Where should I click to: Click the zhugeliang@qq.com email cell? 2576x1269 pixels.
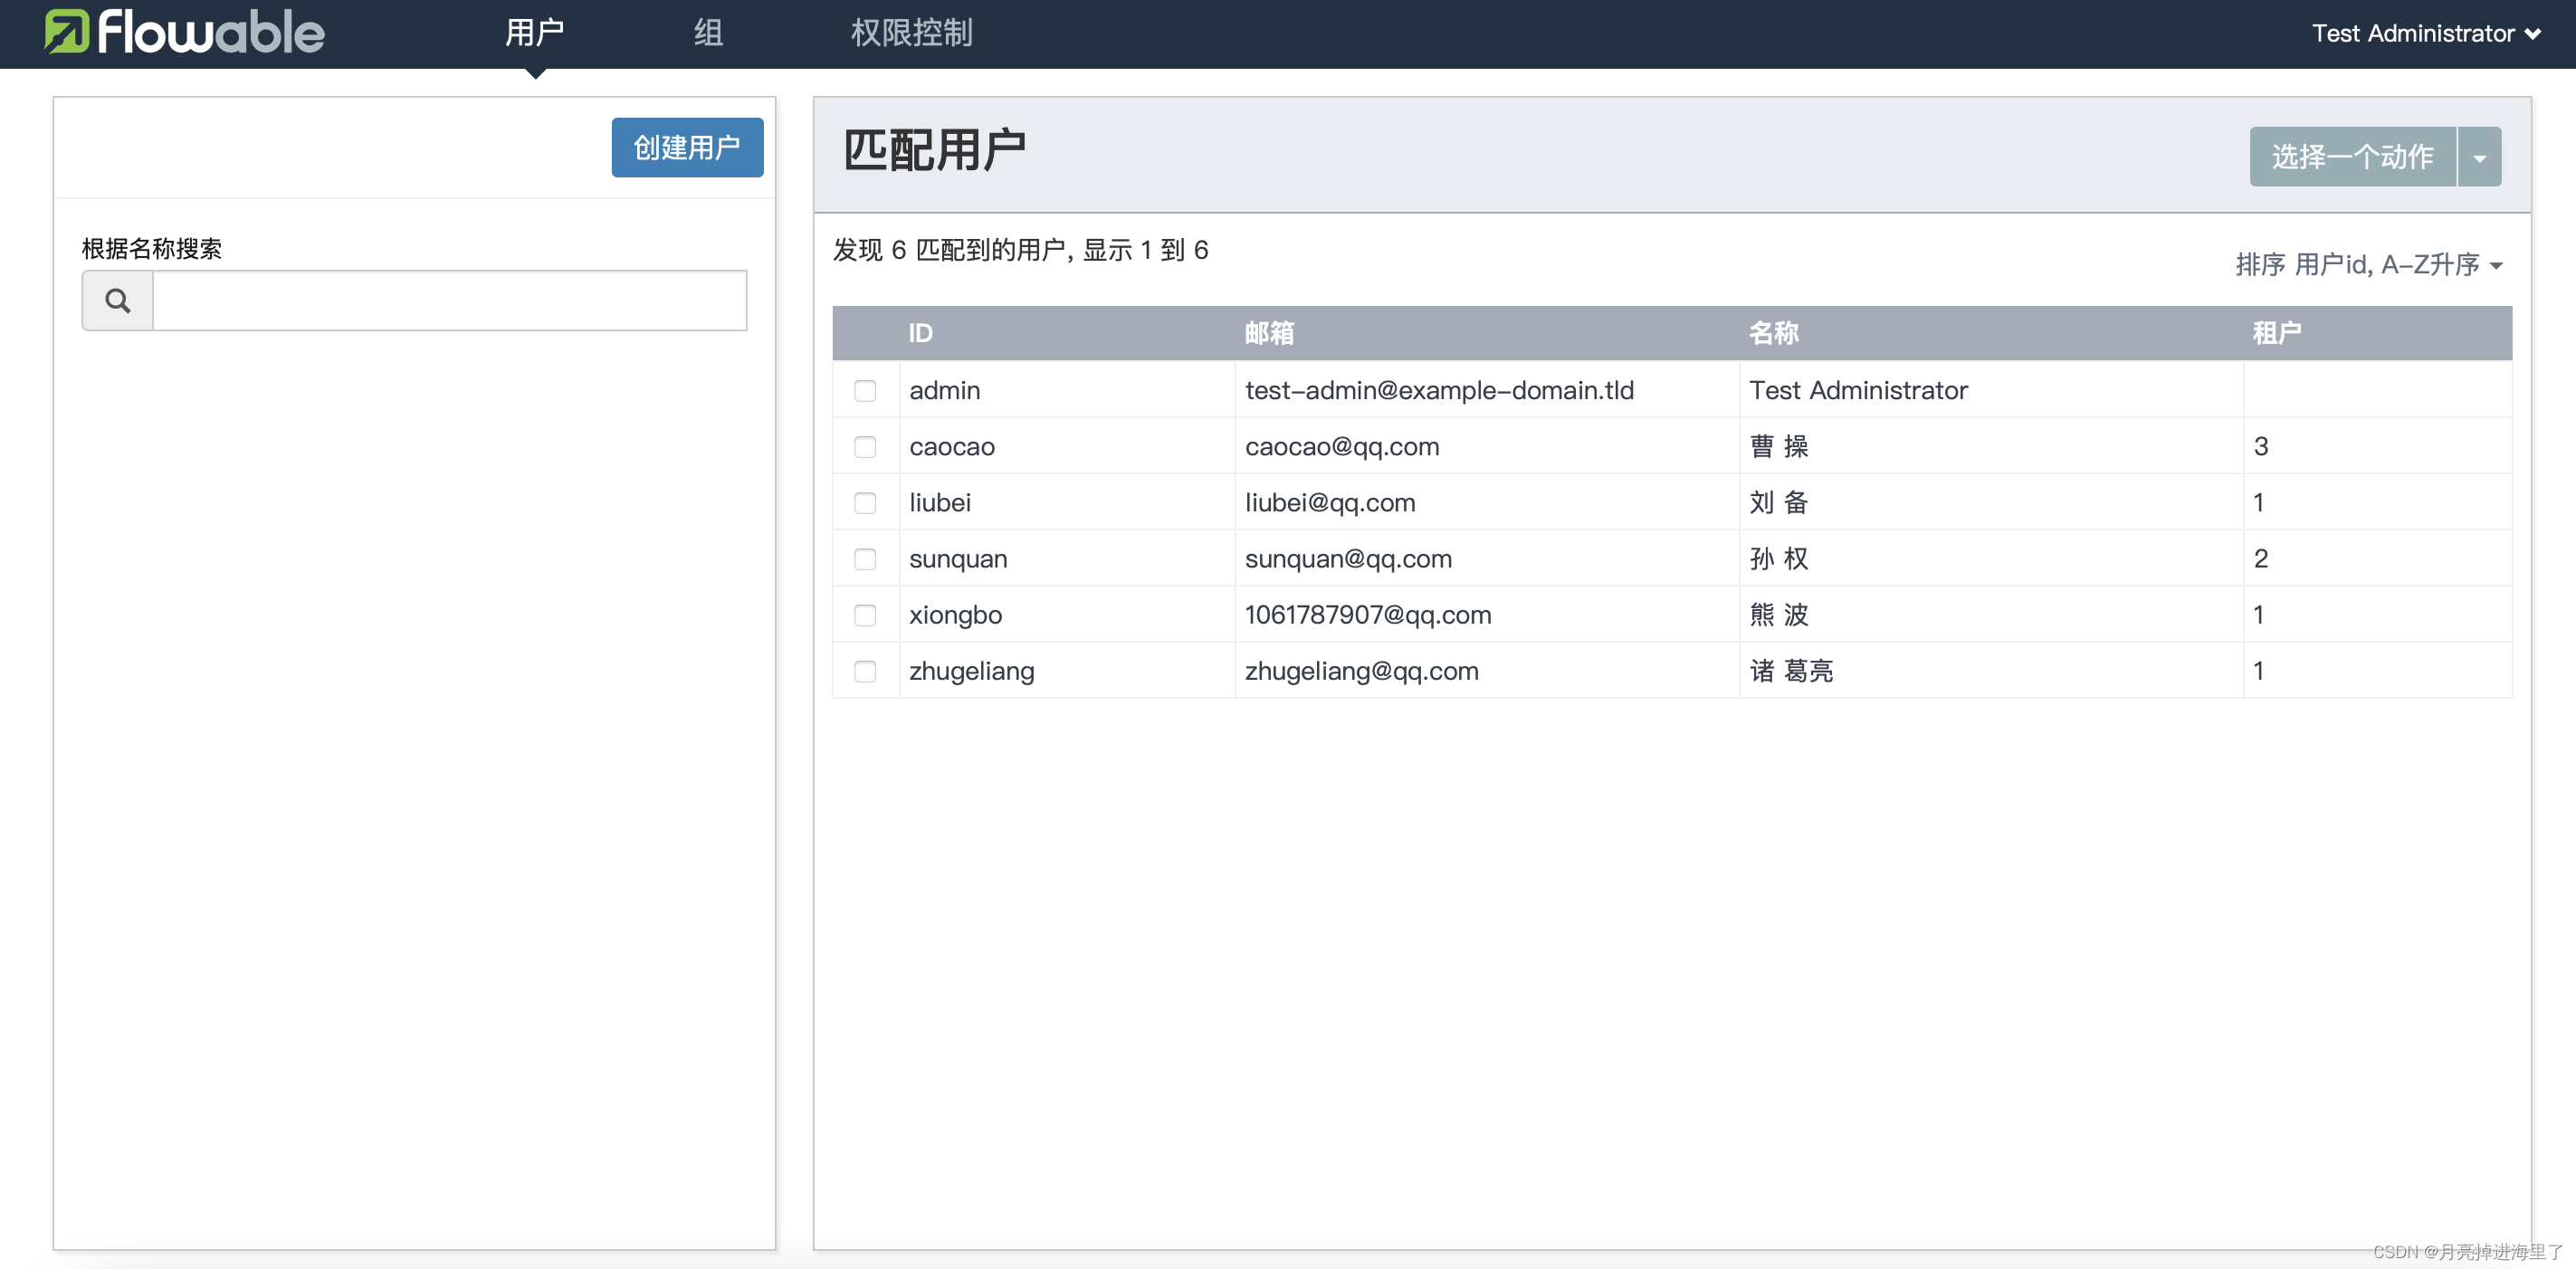click(x=1486, y=670)
